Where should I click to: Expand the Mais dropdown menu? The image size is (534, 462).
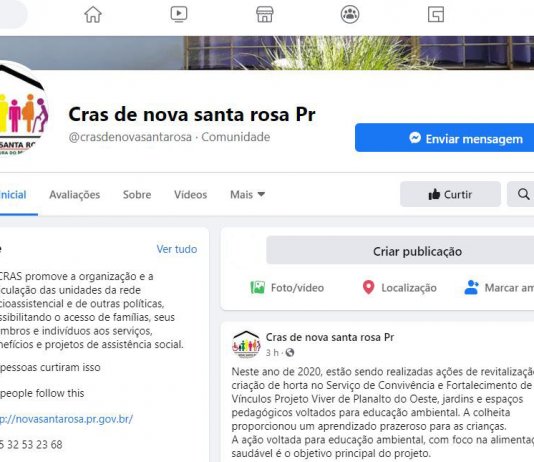[x=248, y=194]
